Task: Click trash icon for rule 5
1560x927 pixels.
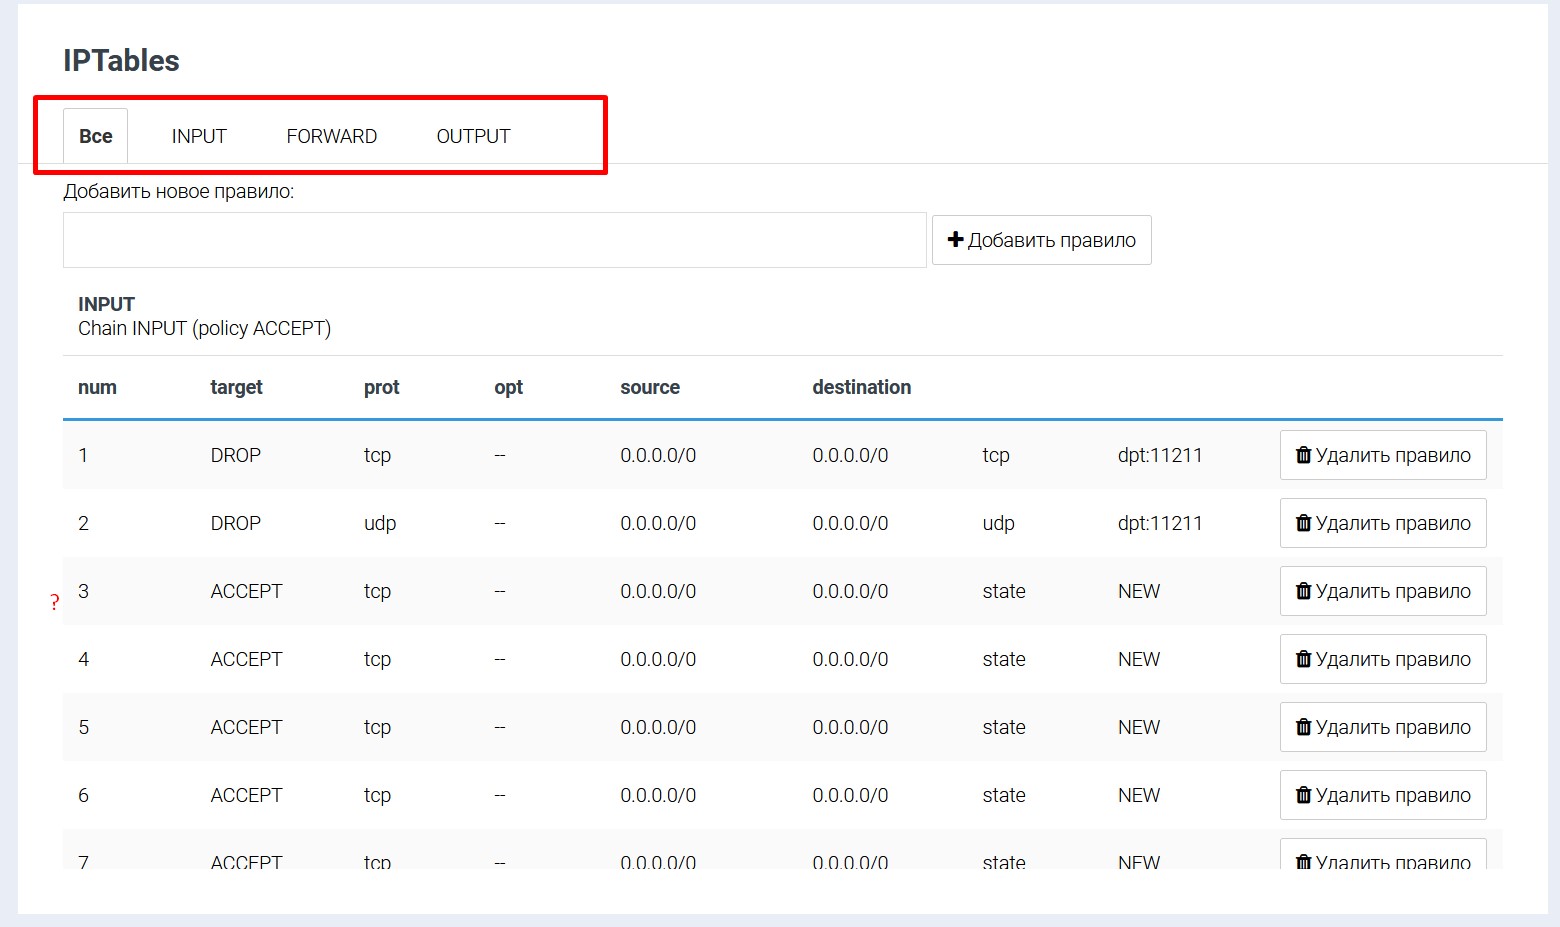Action: 1303,727
